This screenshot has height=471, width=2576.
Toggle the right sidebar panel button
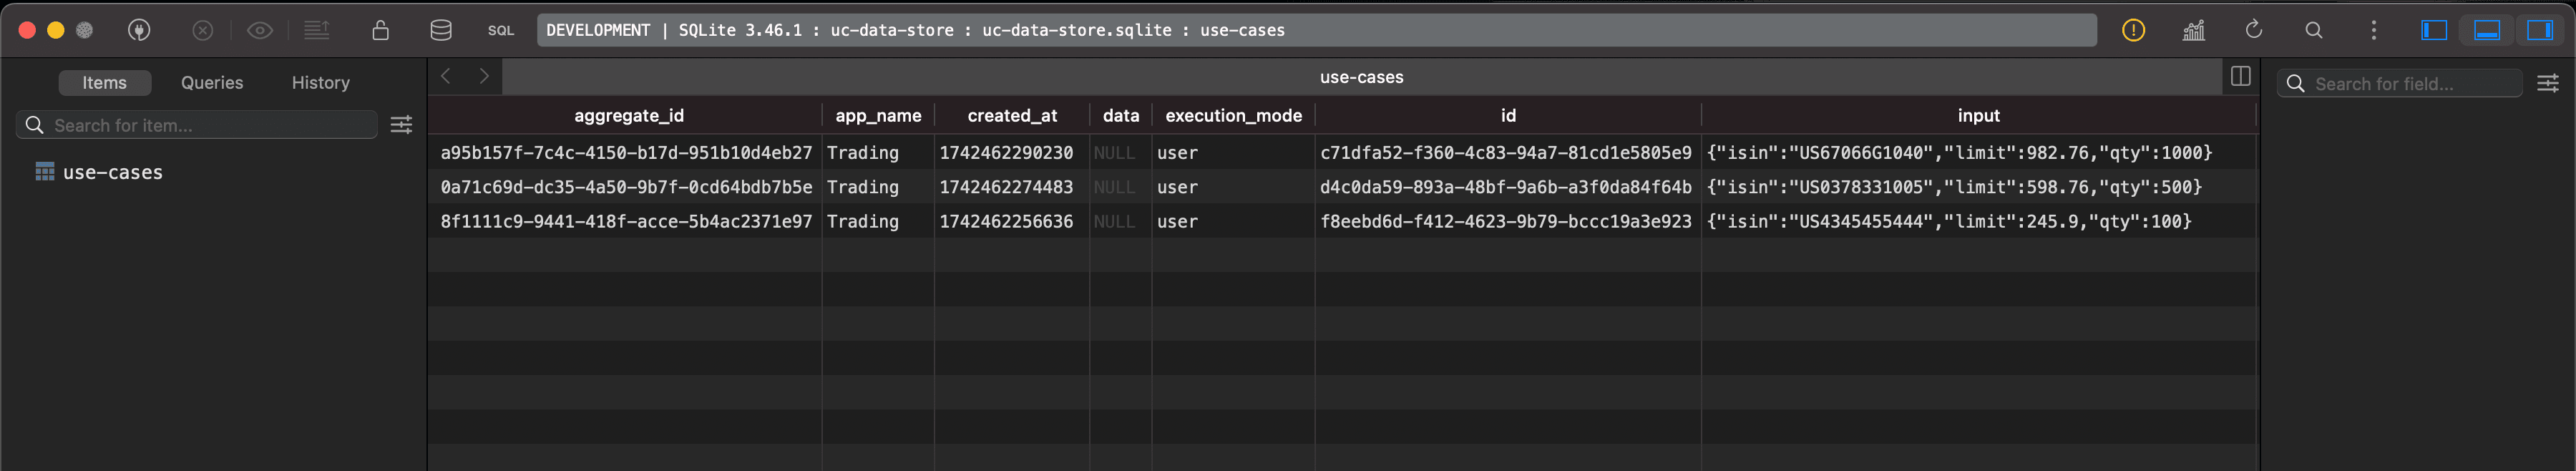click(2540, 30)
